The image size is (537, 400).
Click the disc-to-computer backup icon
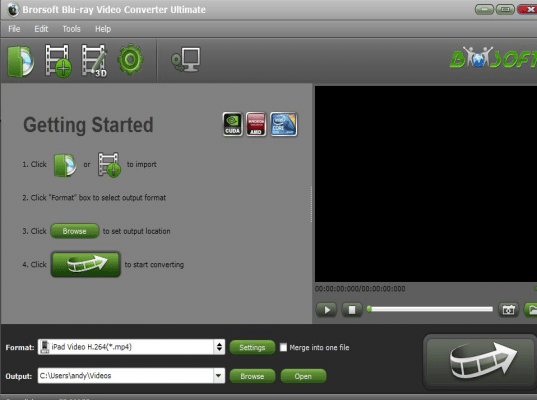click(186, 60)
